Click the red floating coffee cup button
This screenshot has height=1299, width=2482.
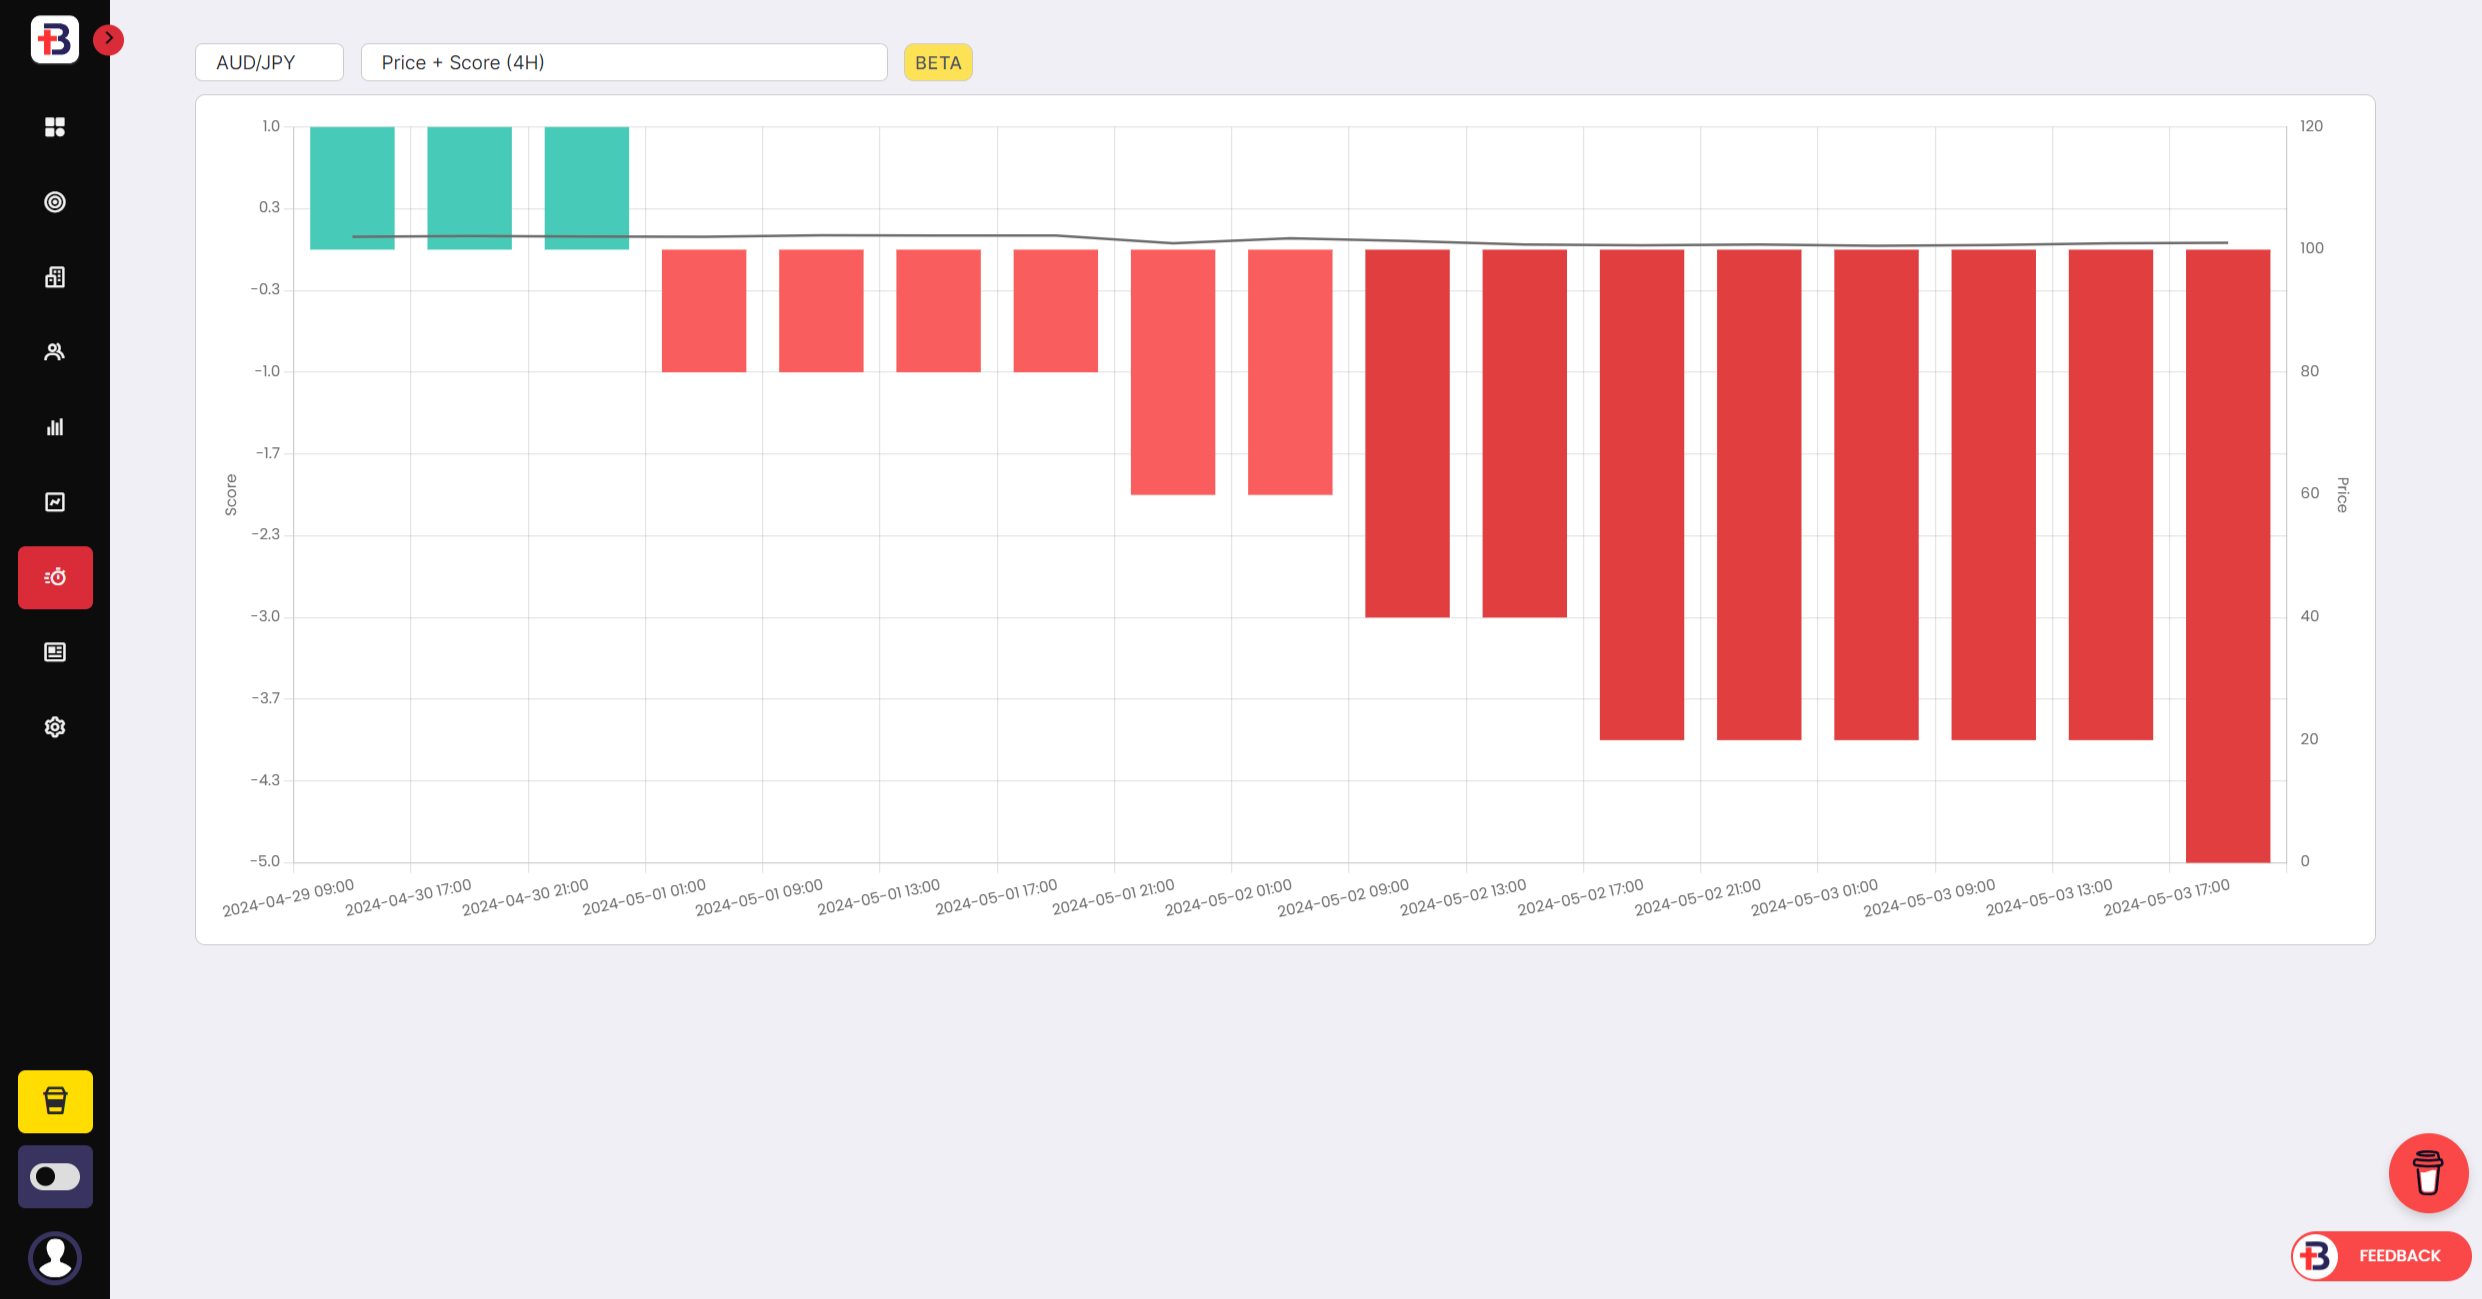click(x=2428, y=1173)
